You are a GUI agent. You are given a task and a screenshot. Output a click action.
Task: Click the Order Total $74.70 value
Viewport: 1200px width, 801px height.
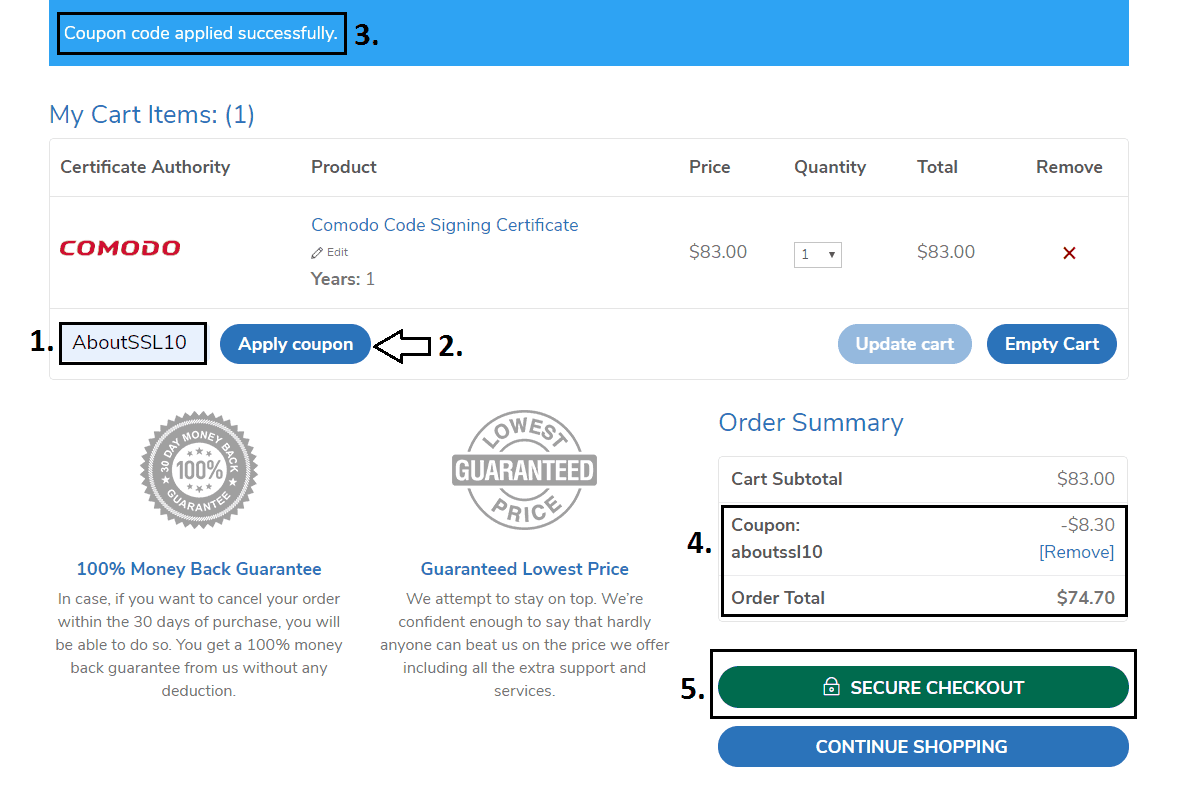point(1086,598)
